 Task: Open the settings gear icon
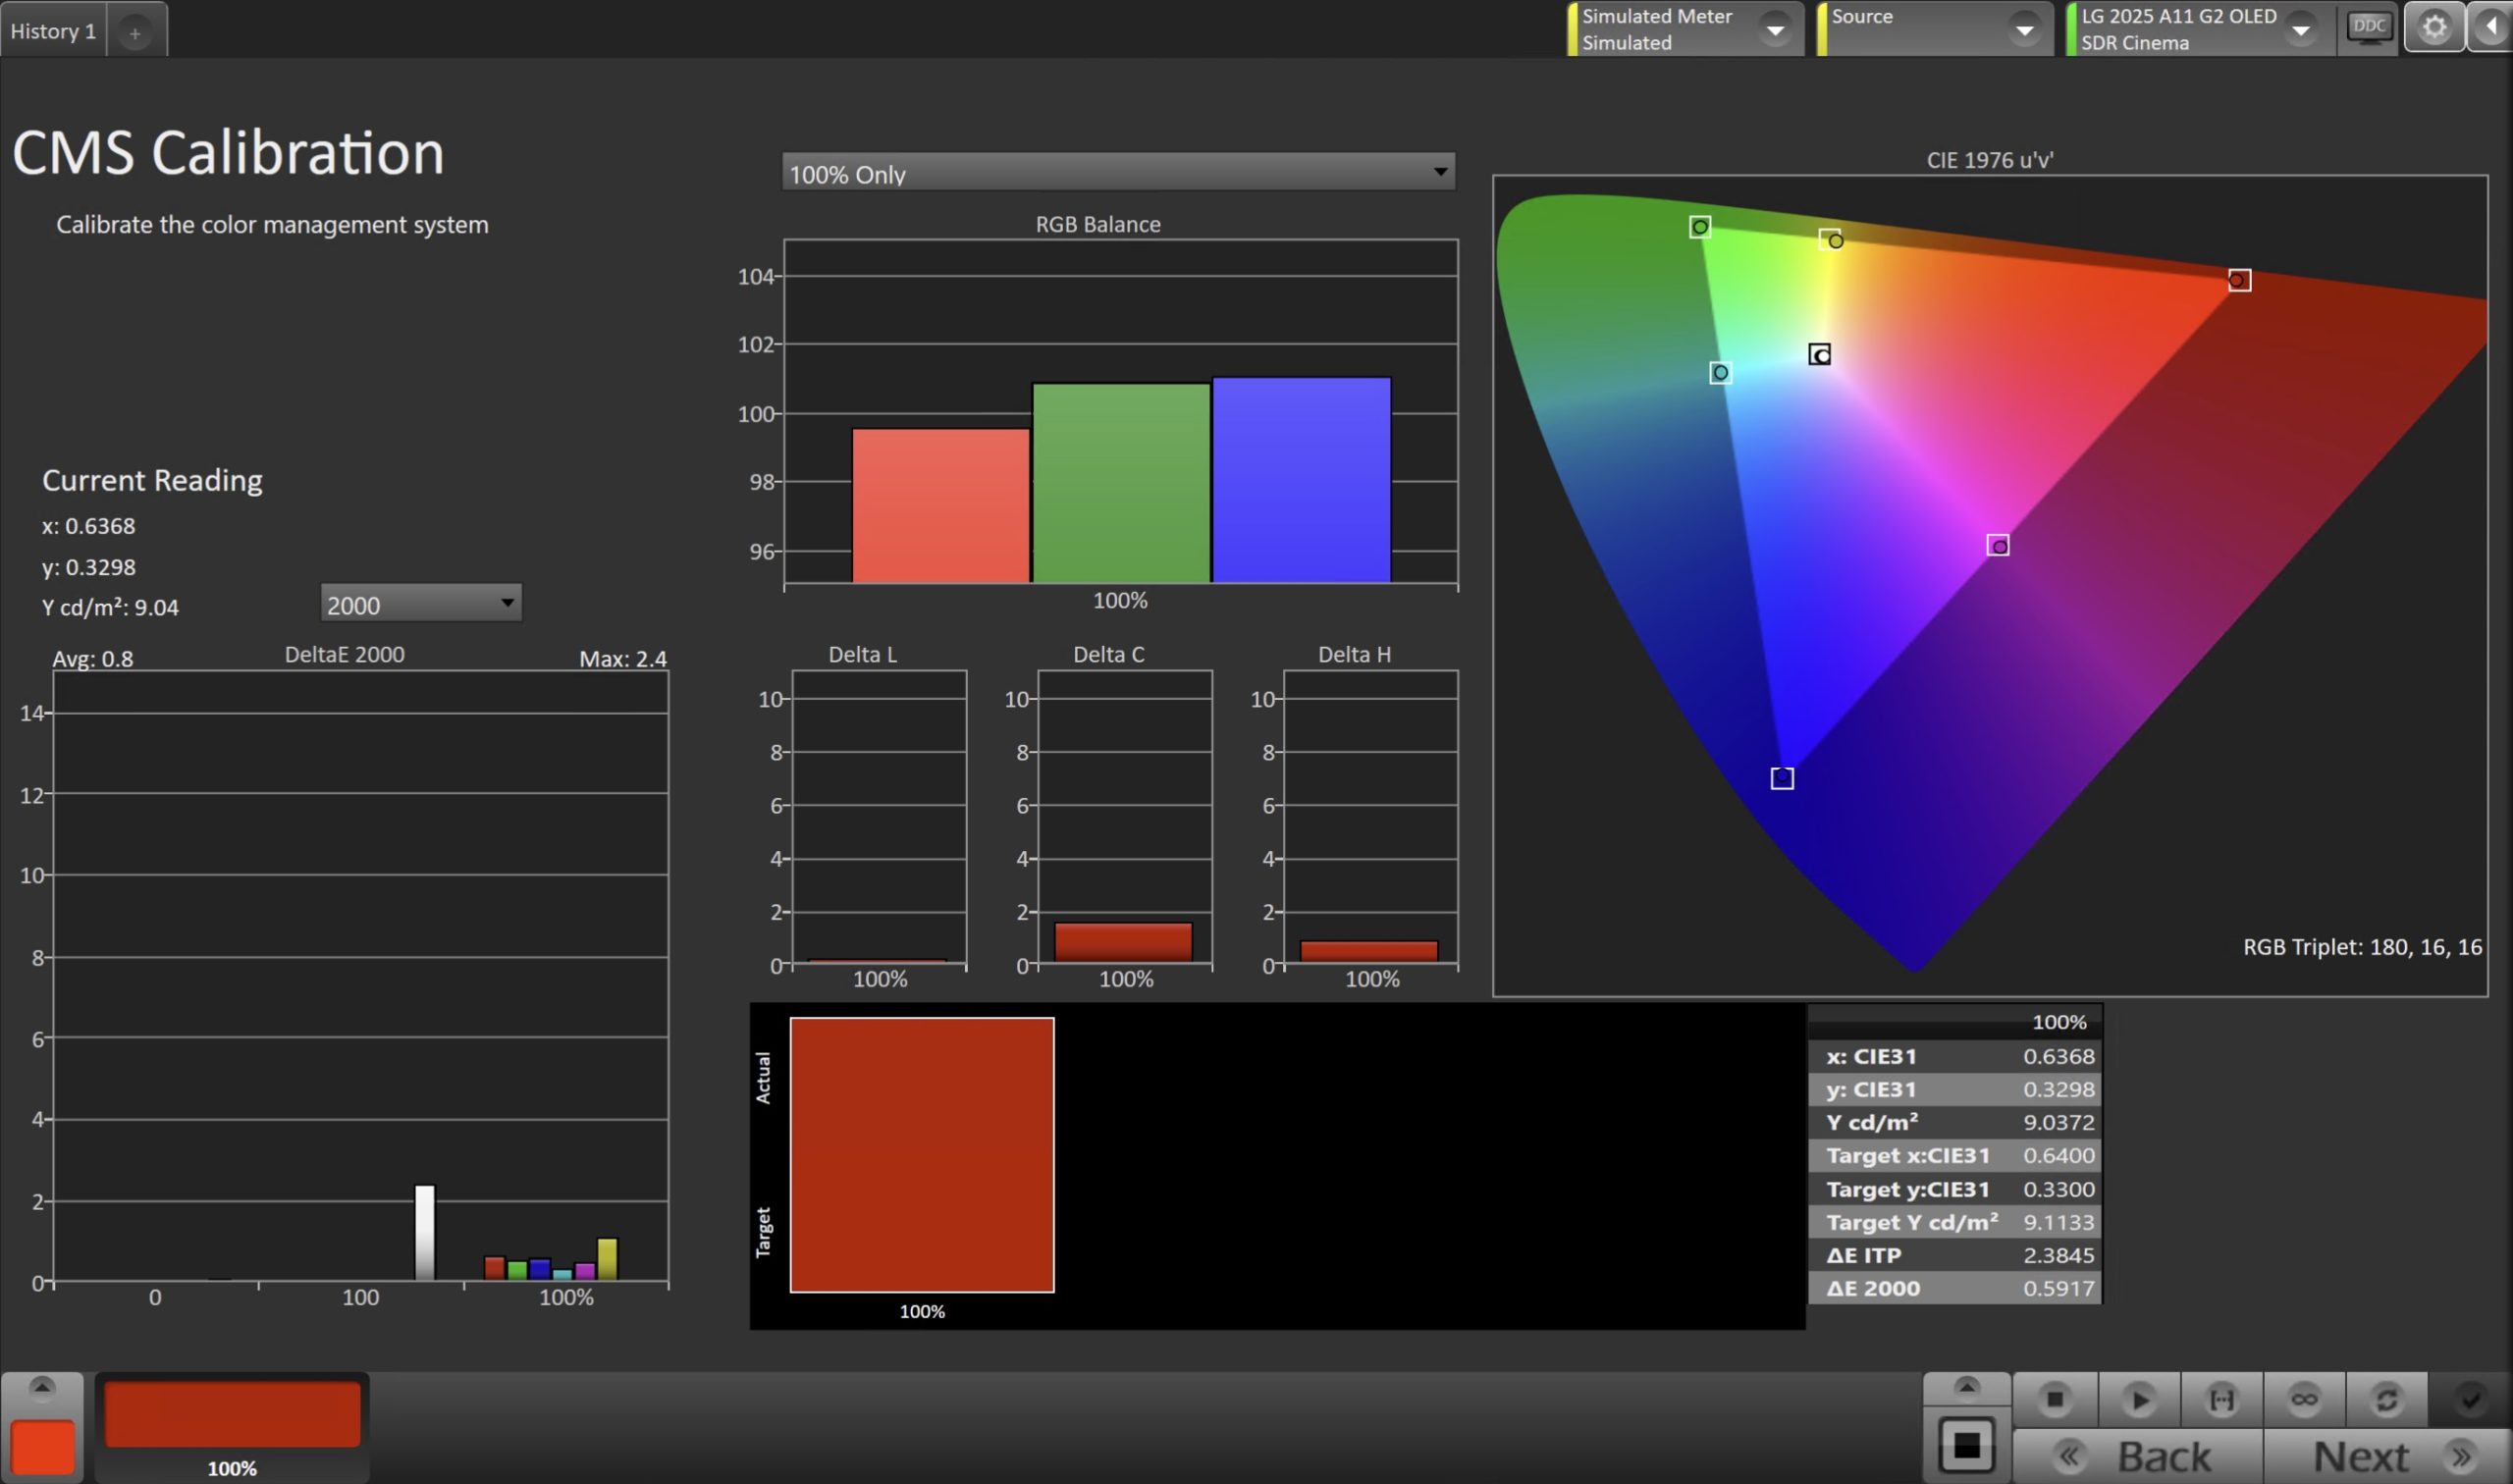pyautogui.click(x=2434, y=27)
